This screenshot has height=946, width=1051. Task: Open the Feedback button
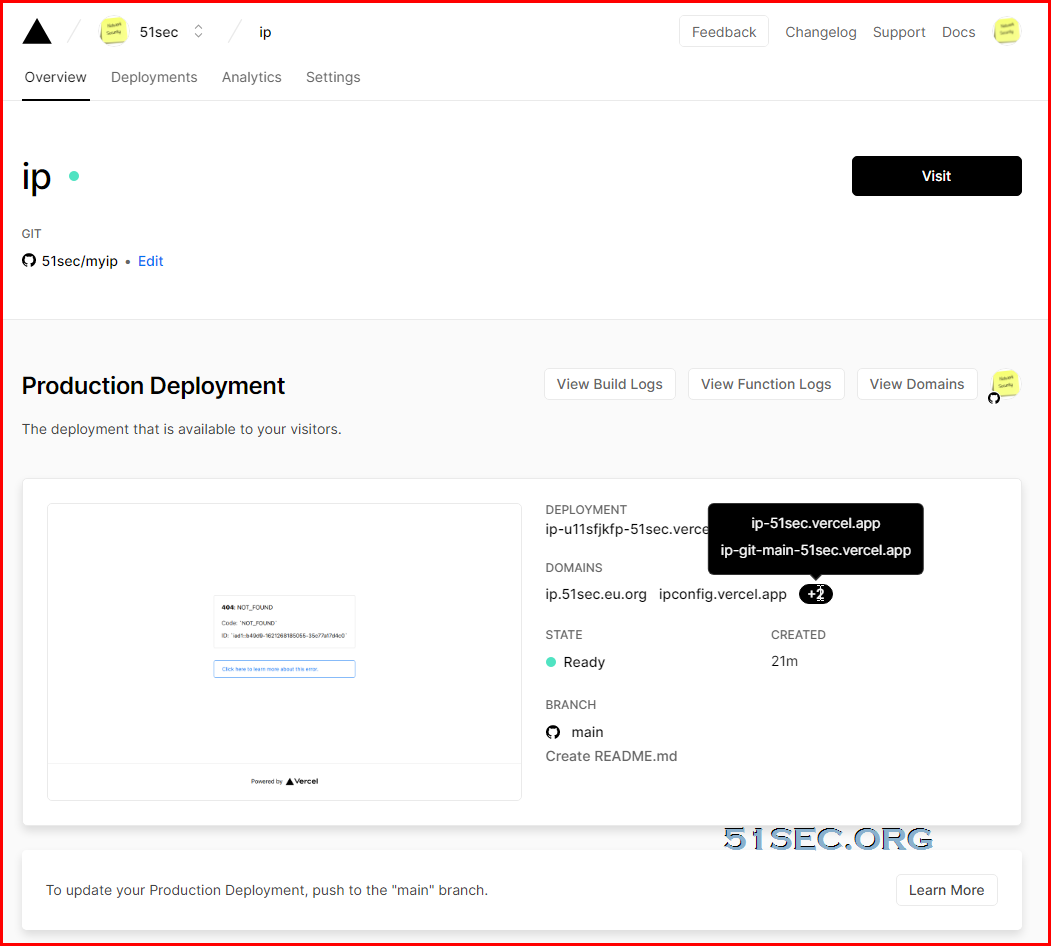(724, 32)
